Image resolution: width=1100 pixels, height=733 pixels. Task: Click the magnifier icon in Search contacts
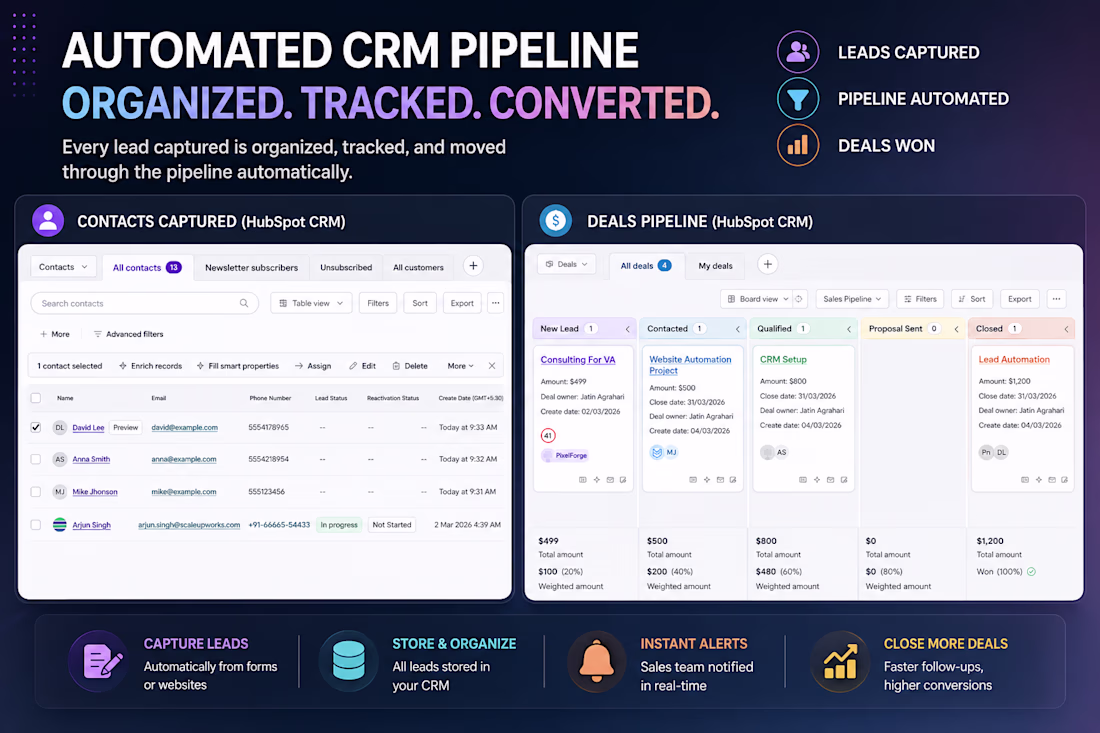[244, 303]
